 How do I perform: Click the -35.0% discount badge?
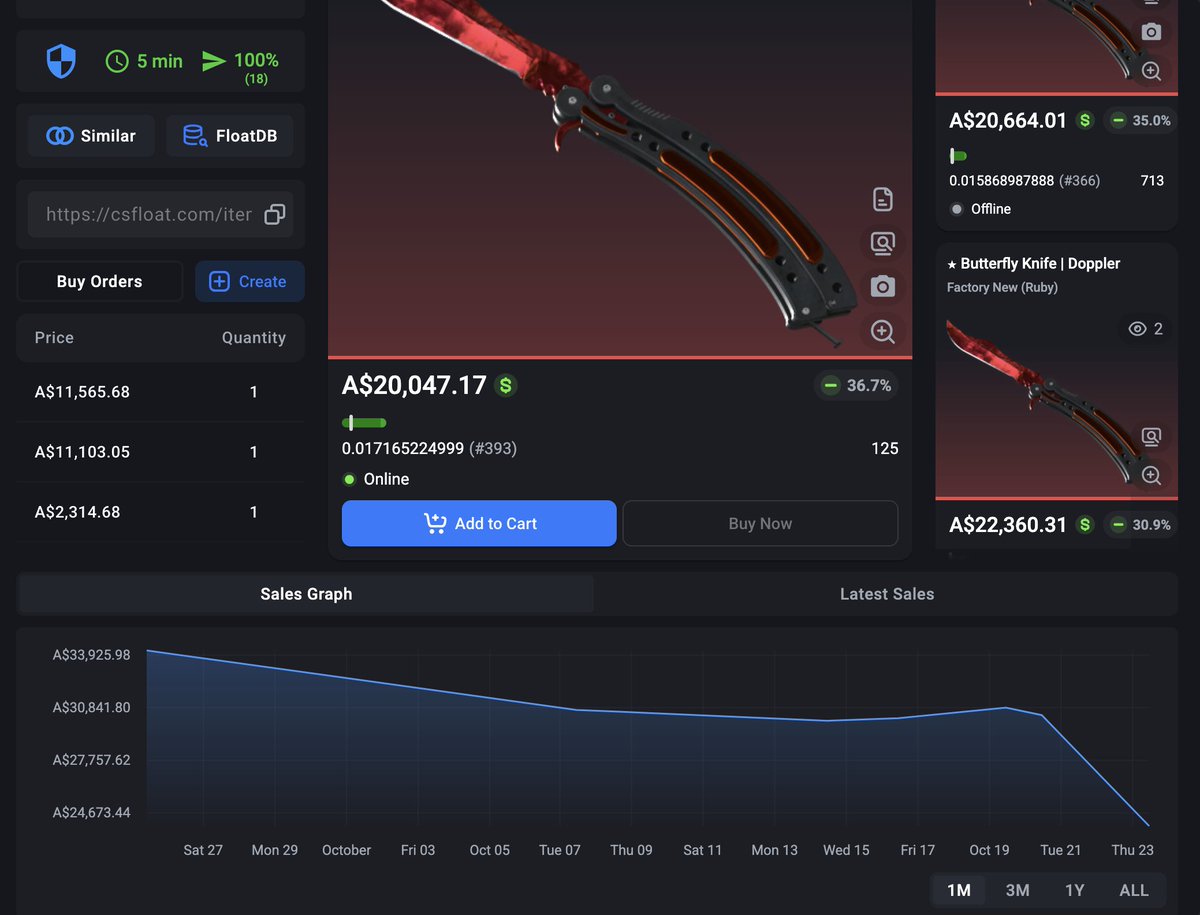(x=1138, y=120)
